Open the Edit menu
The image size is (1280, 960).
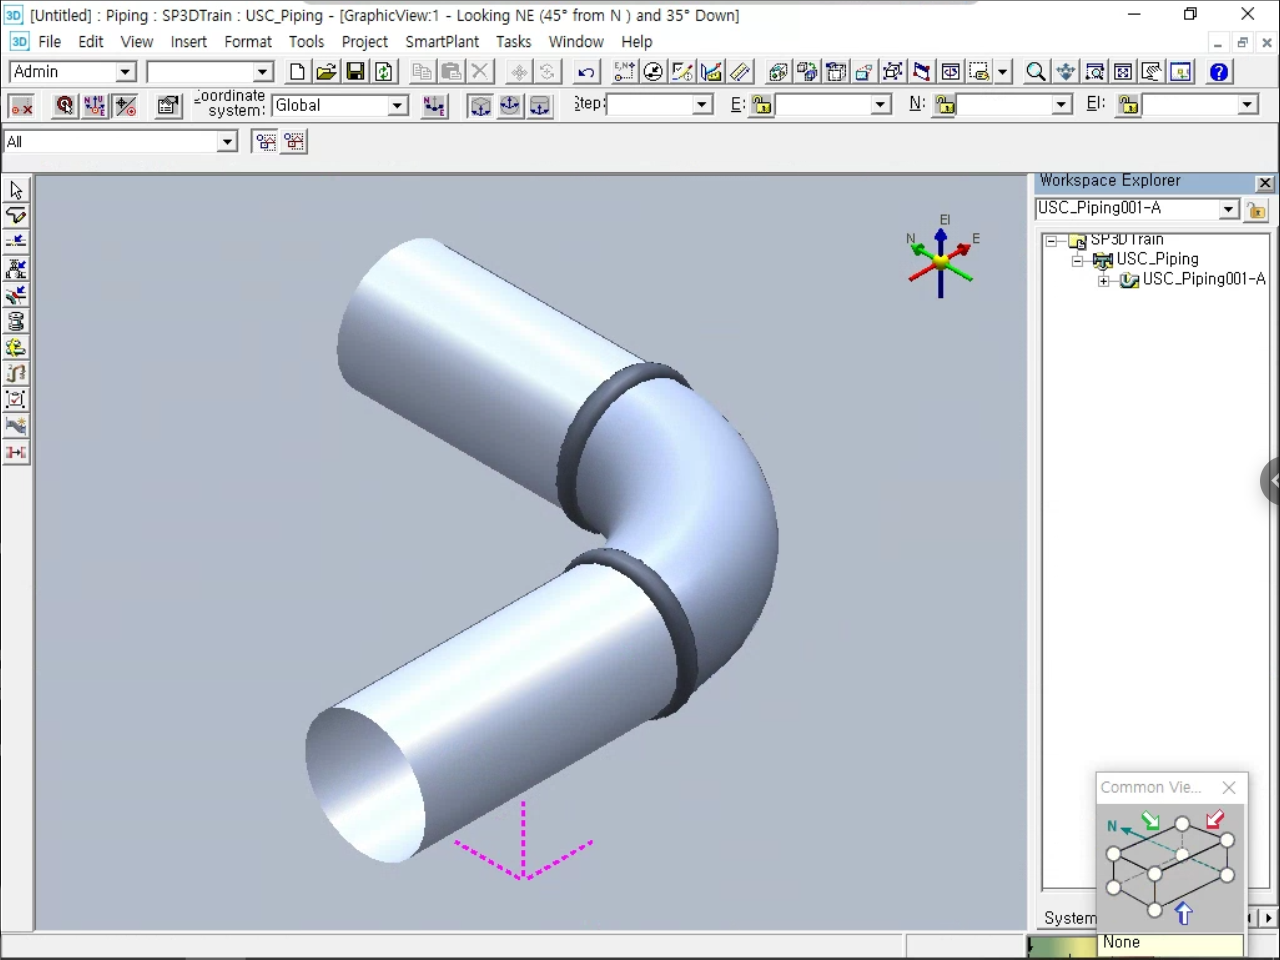click(91, 42)
